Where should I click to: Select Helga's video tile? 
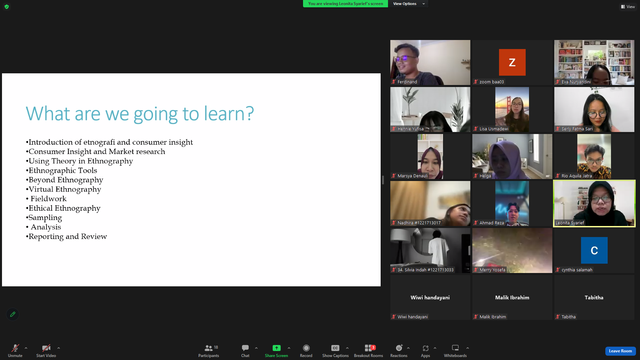[512, 157]
